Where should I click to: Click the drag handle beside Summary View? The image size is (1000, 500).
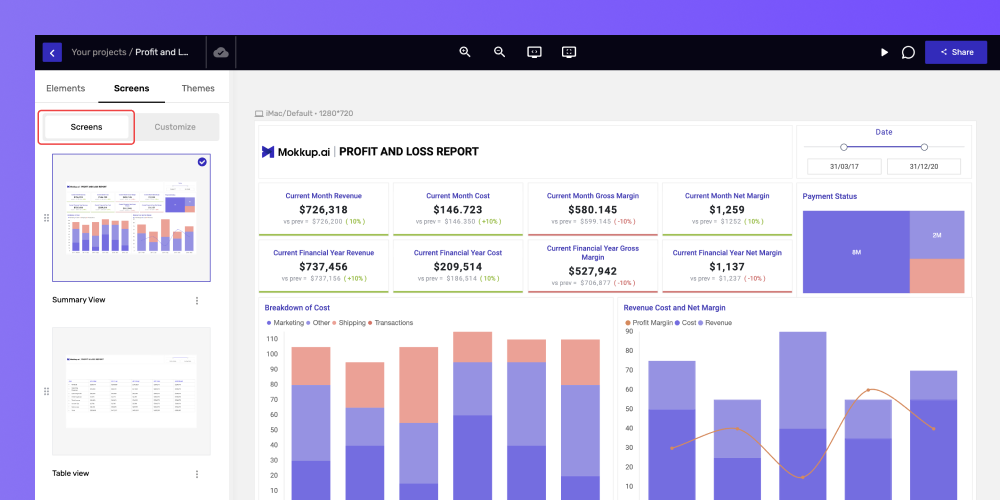(x=46, y=217)
